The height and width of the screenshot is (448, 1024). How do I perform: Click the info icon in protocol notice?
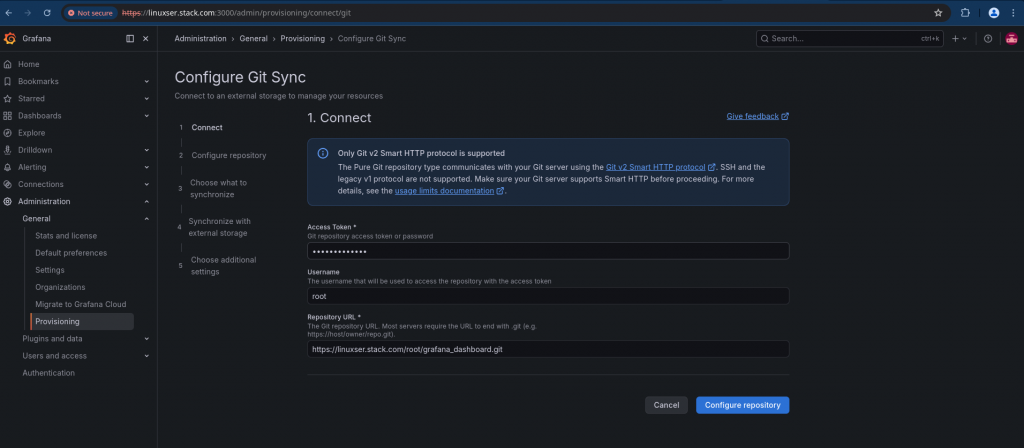[x=323, y=153]
